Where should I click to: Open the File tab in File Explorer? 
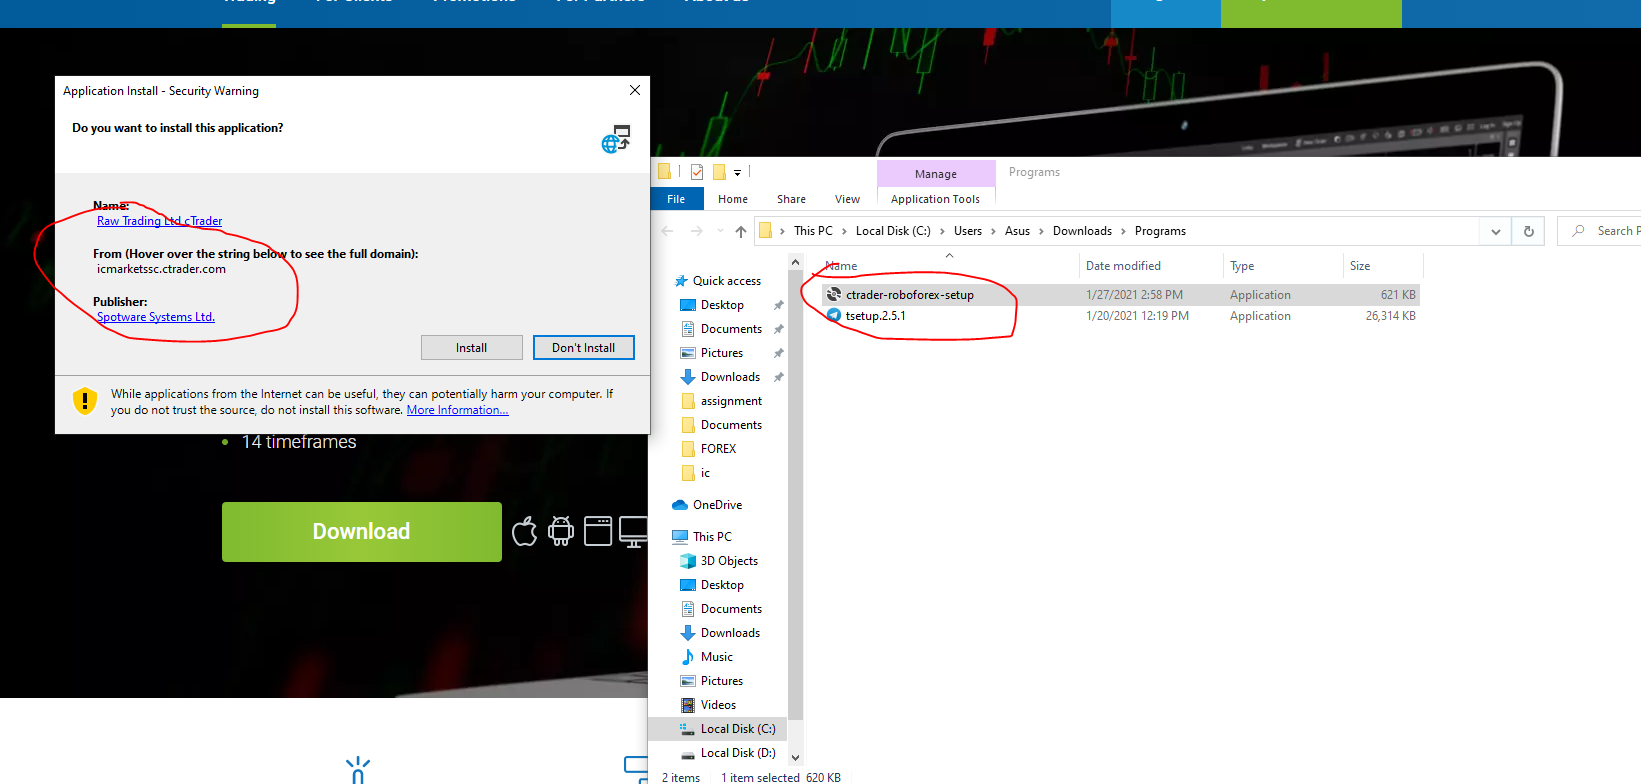(676, 199)
